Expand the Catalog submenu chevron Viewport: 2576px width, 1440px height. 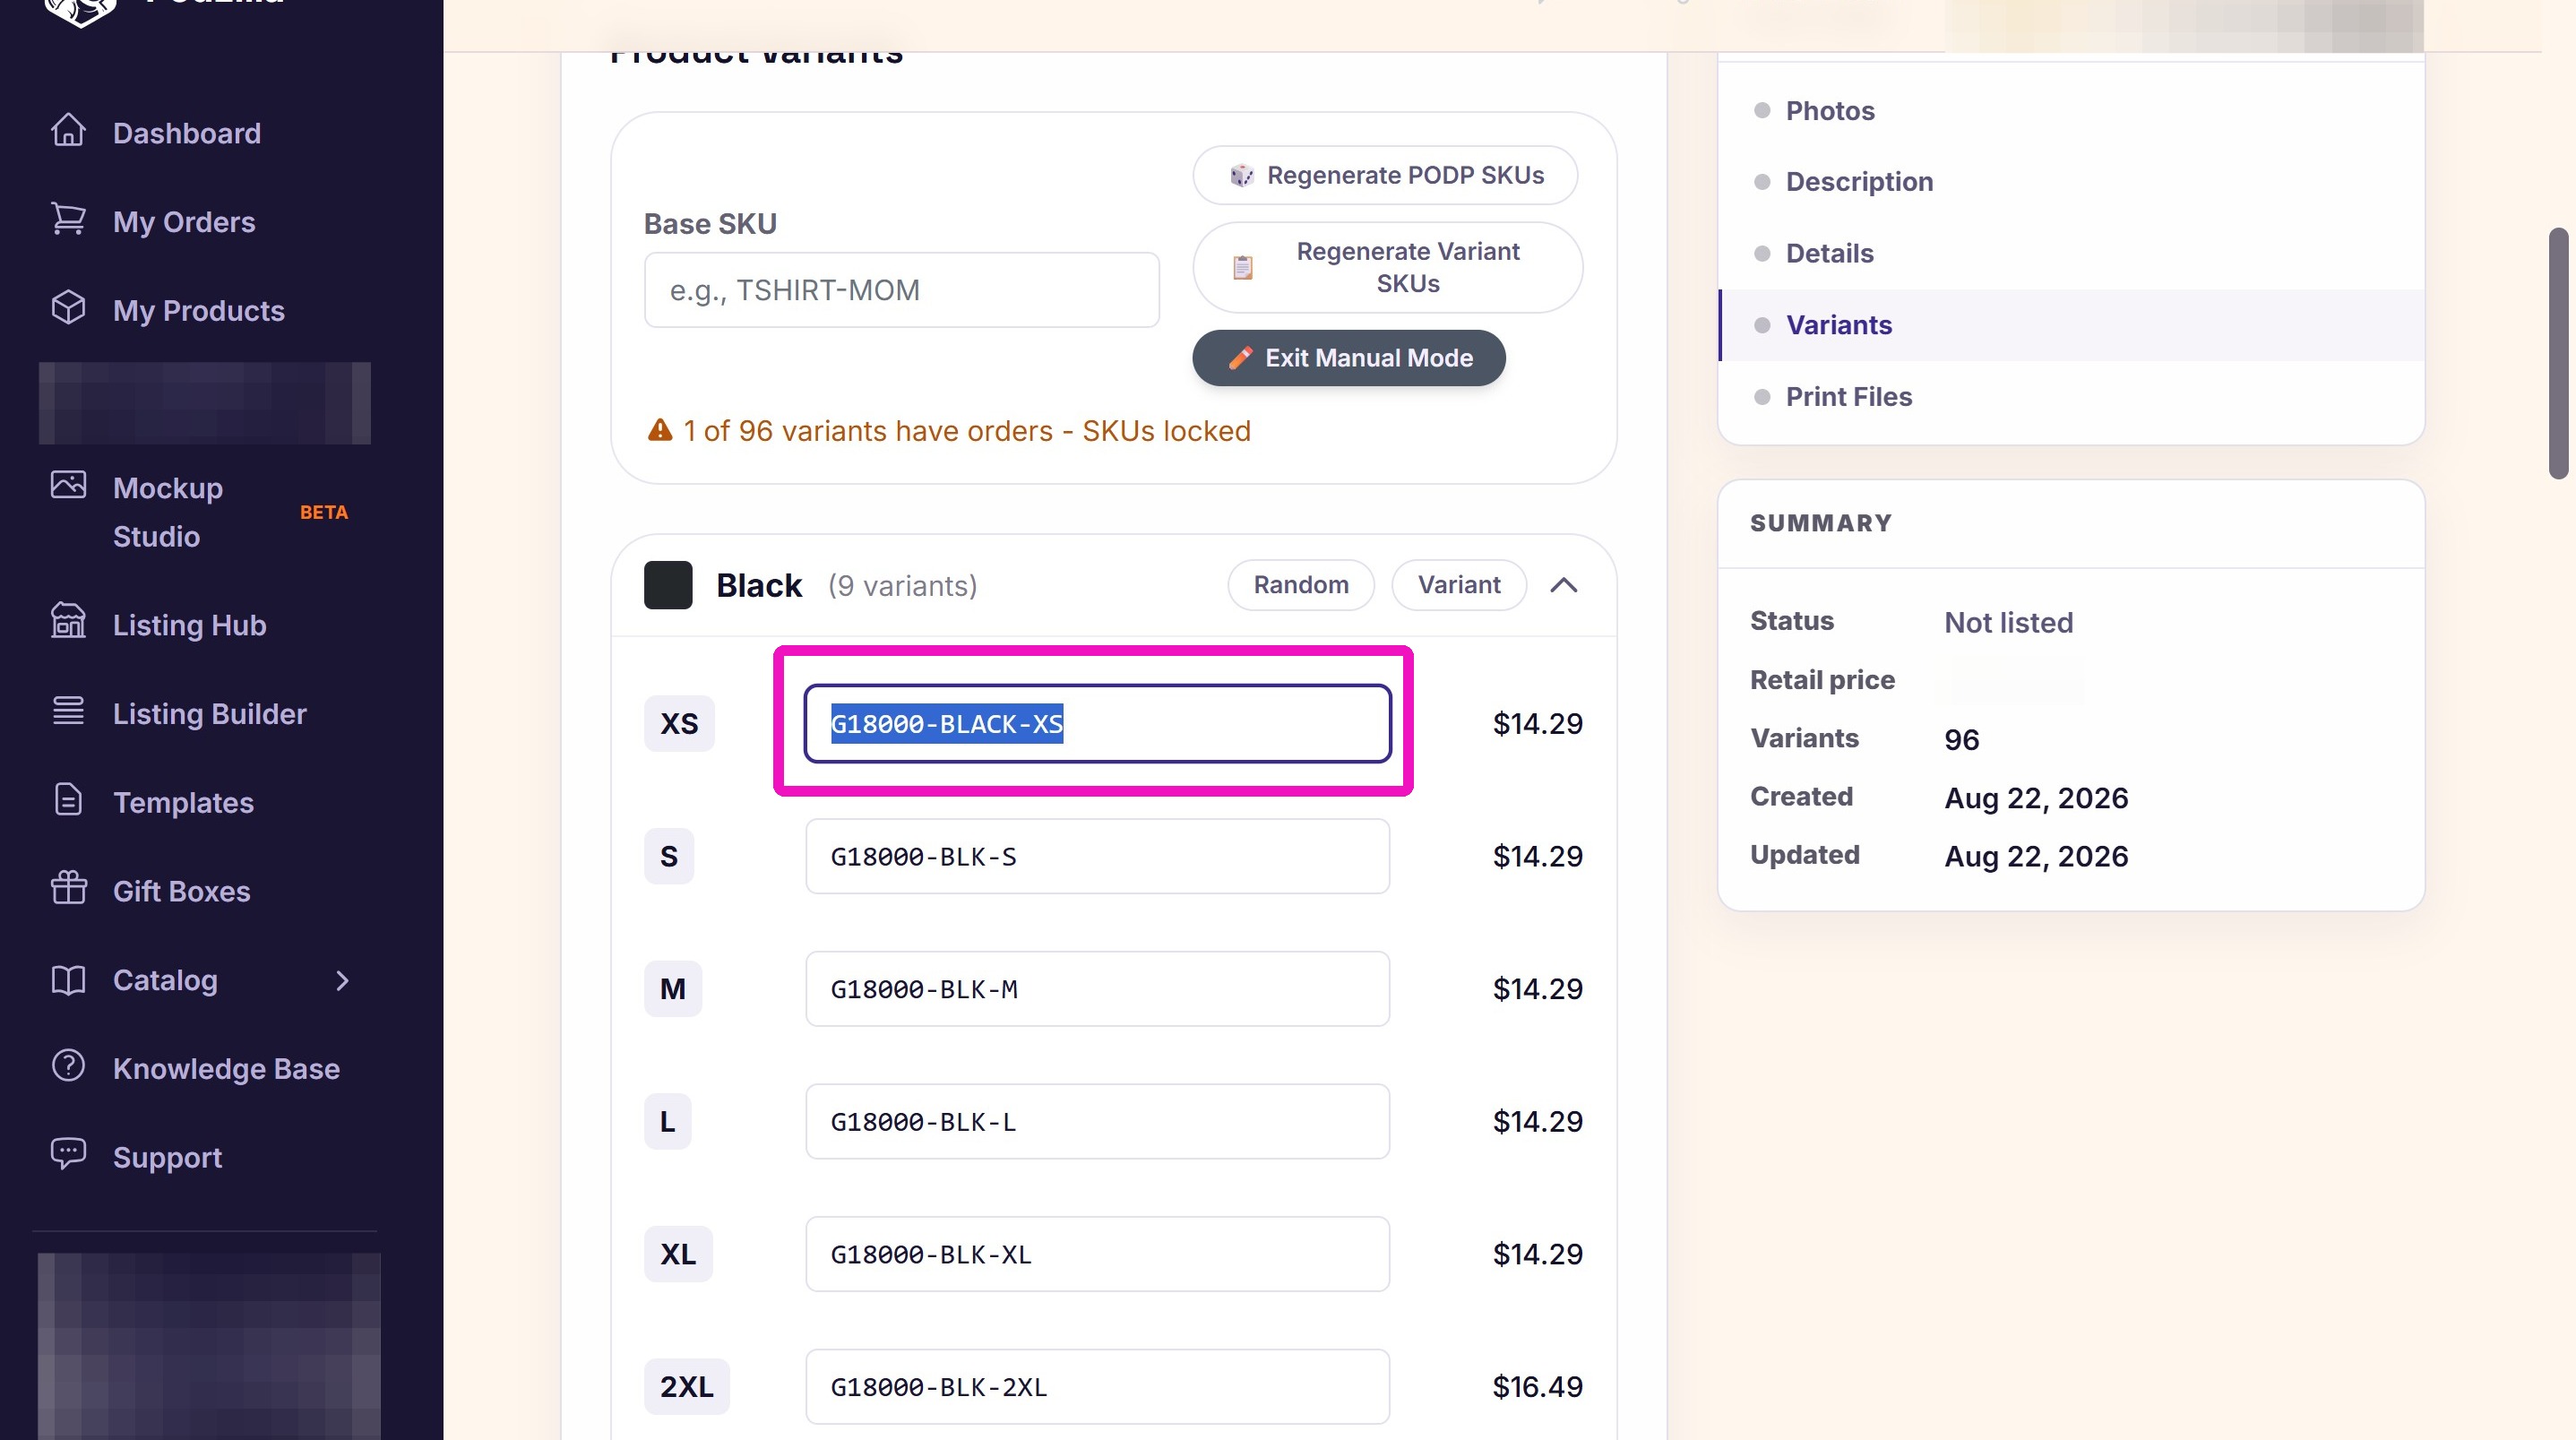pyautogui.click(x=342, y=980)
